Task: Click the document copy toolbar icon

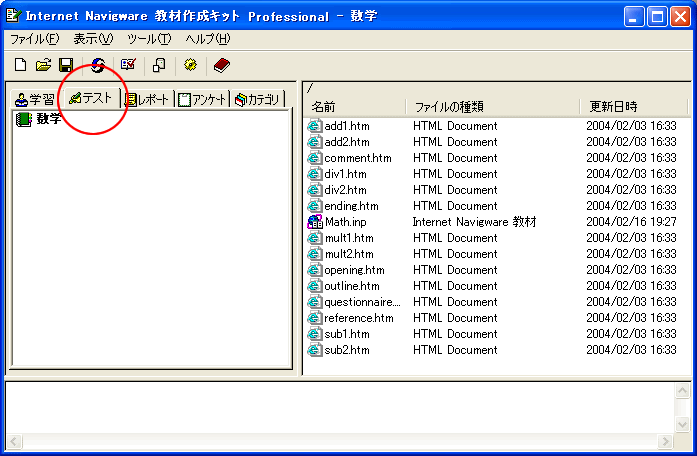Action: coord(159,65)
